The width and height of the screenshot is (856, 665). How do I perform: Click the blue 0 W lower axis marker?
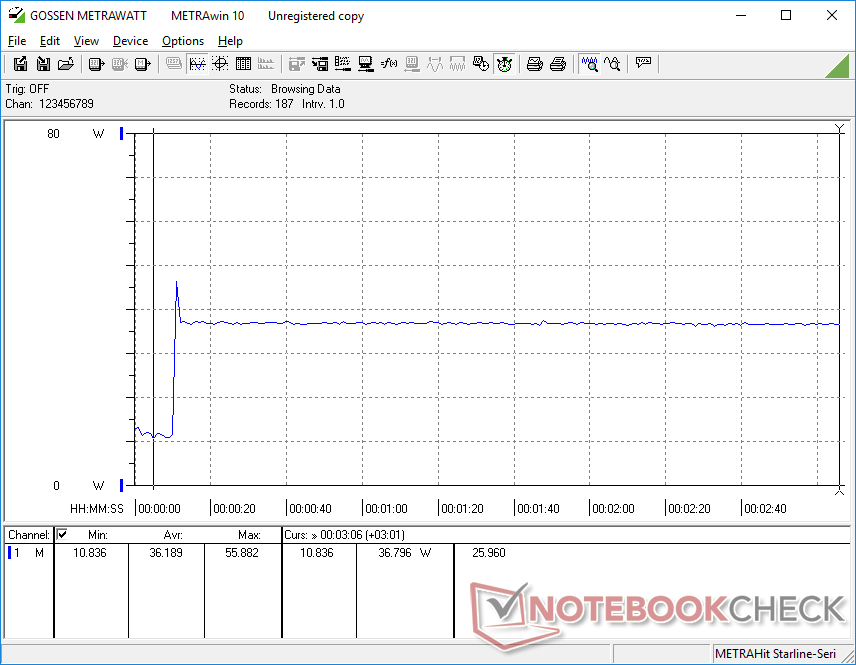pos(122,485)
